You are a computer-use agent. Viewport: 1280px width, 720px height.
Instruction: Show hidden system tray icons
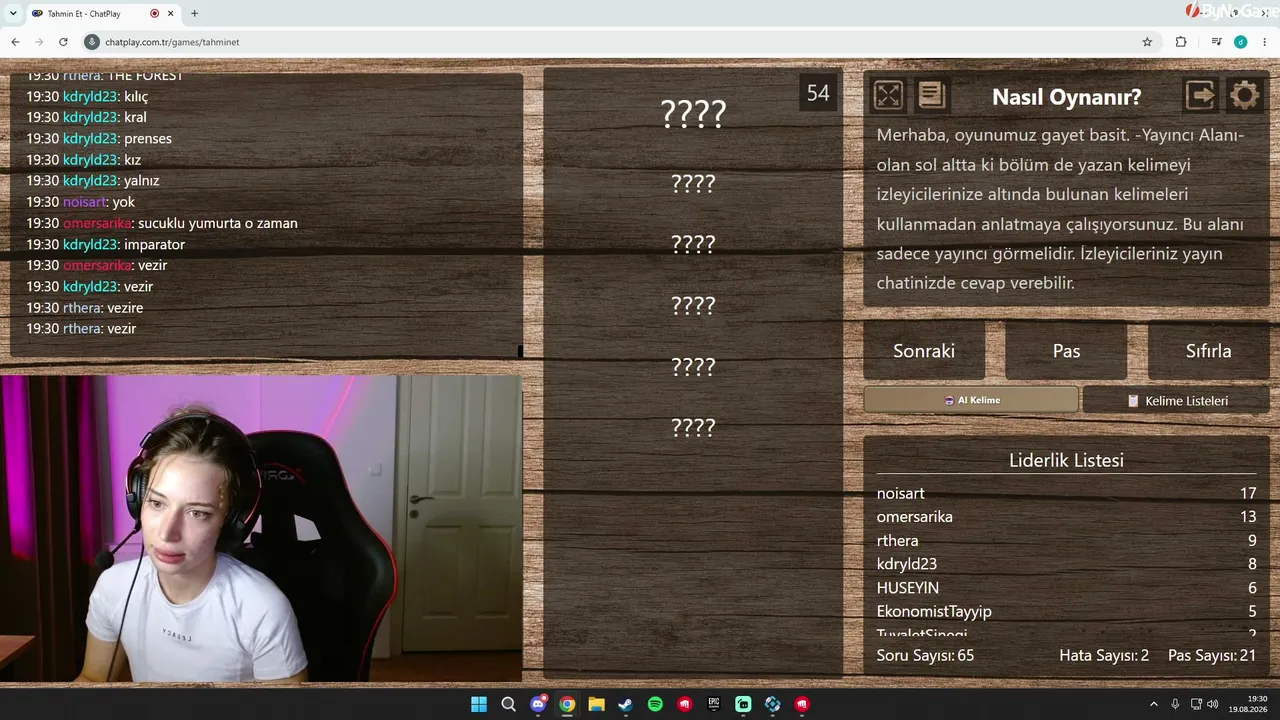coord(1153,704)
